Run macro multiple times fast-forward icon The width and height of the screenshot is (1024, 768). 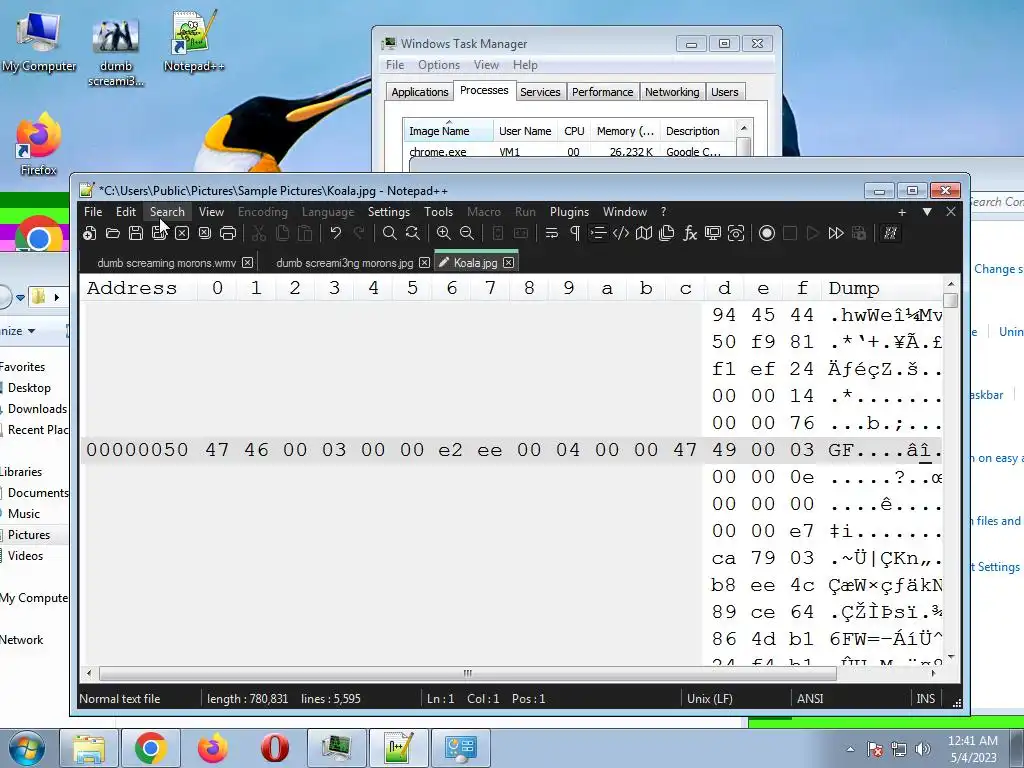[836, 233]
